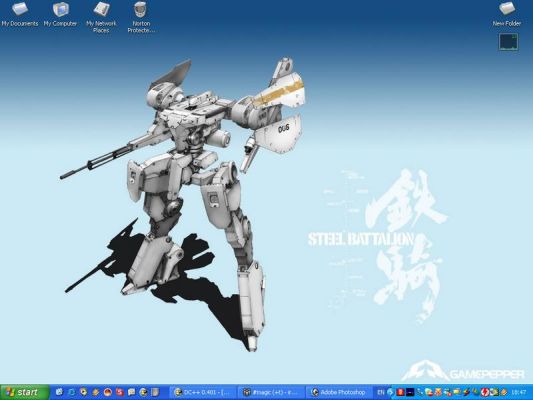
Task: Click the yellow lightning bolt tray icon
Action: (467, 393)
